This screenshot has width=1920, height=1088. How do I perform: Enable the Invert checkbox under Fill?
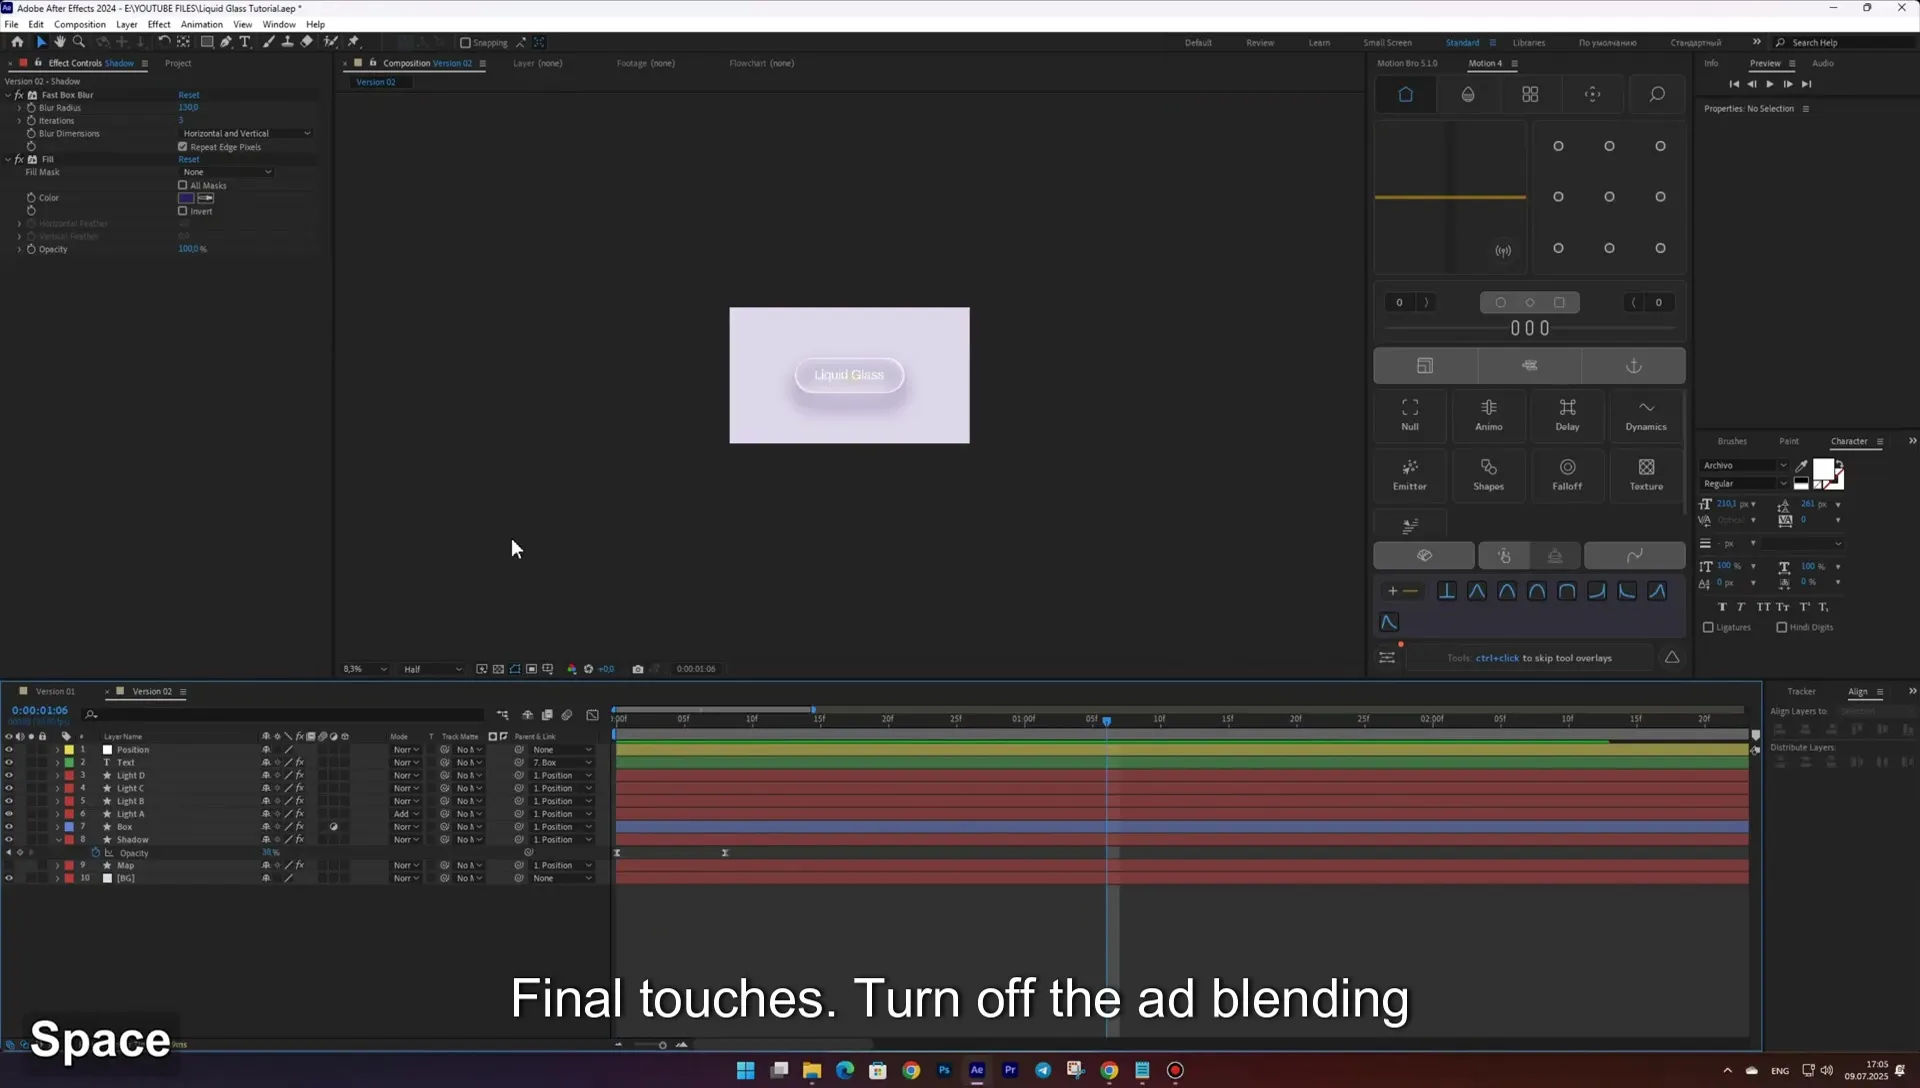point(183,211)
